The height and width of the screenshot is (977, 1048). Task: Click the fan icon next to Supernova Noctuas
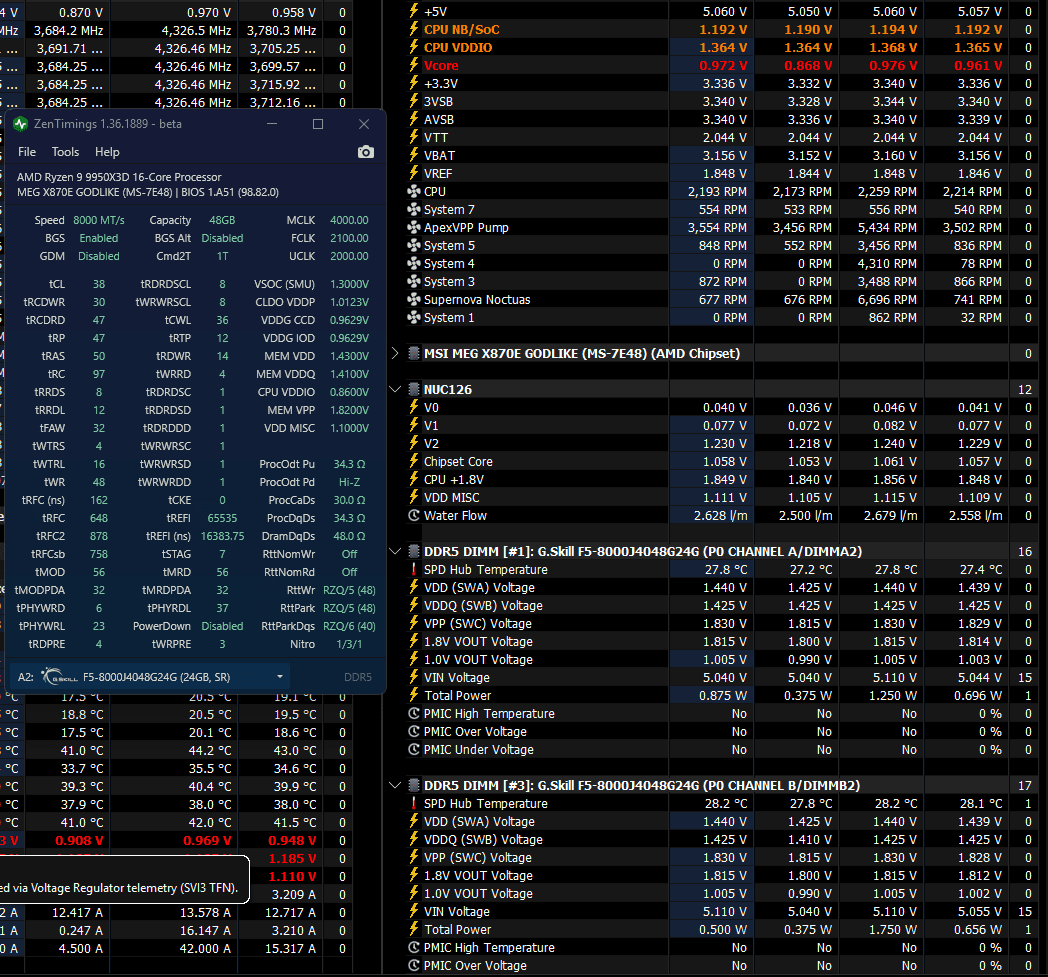tap(414, 299)
